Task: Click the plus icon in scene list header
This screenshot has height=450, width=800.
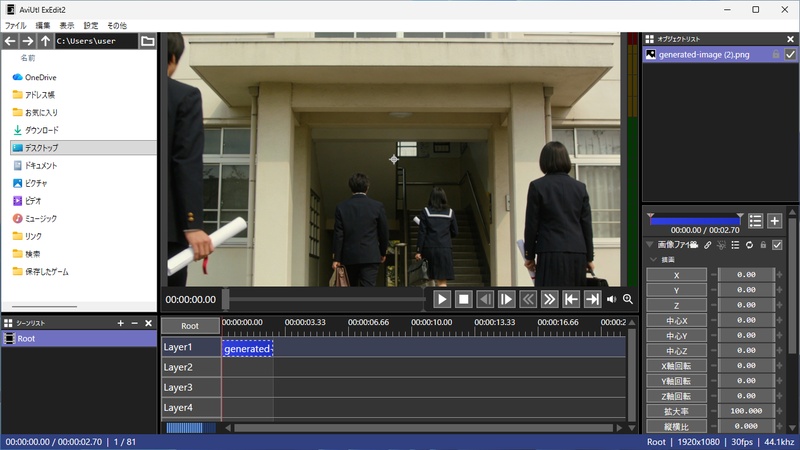Action: 120,323
